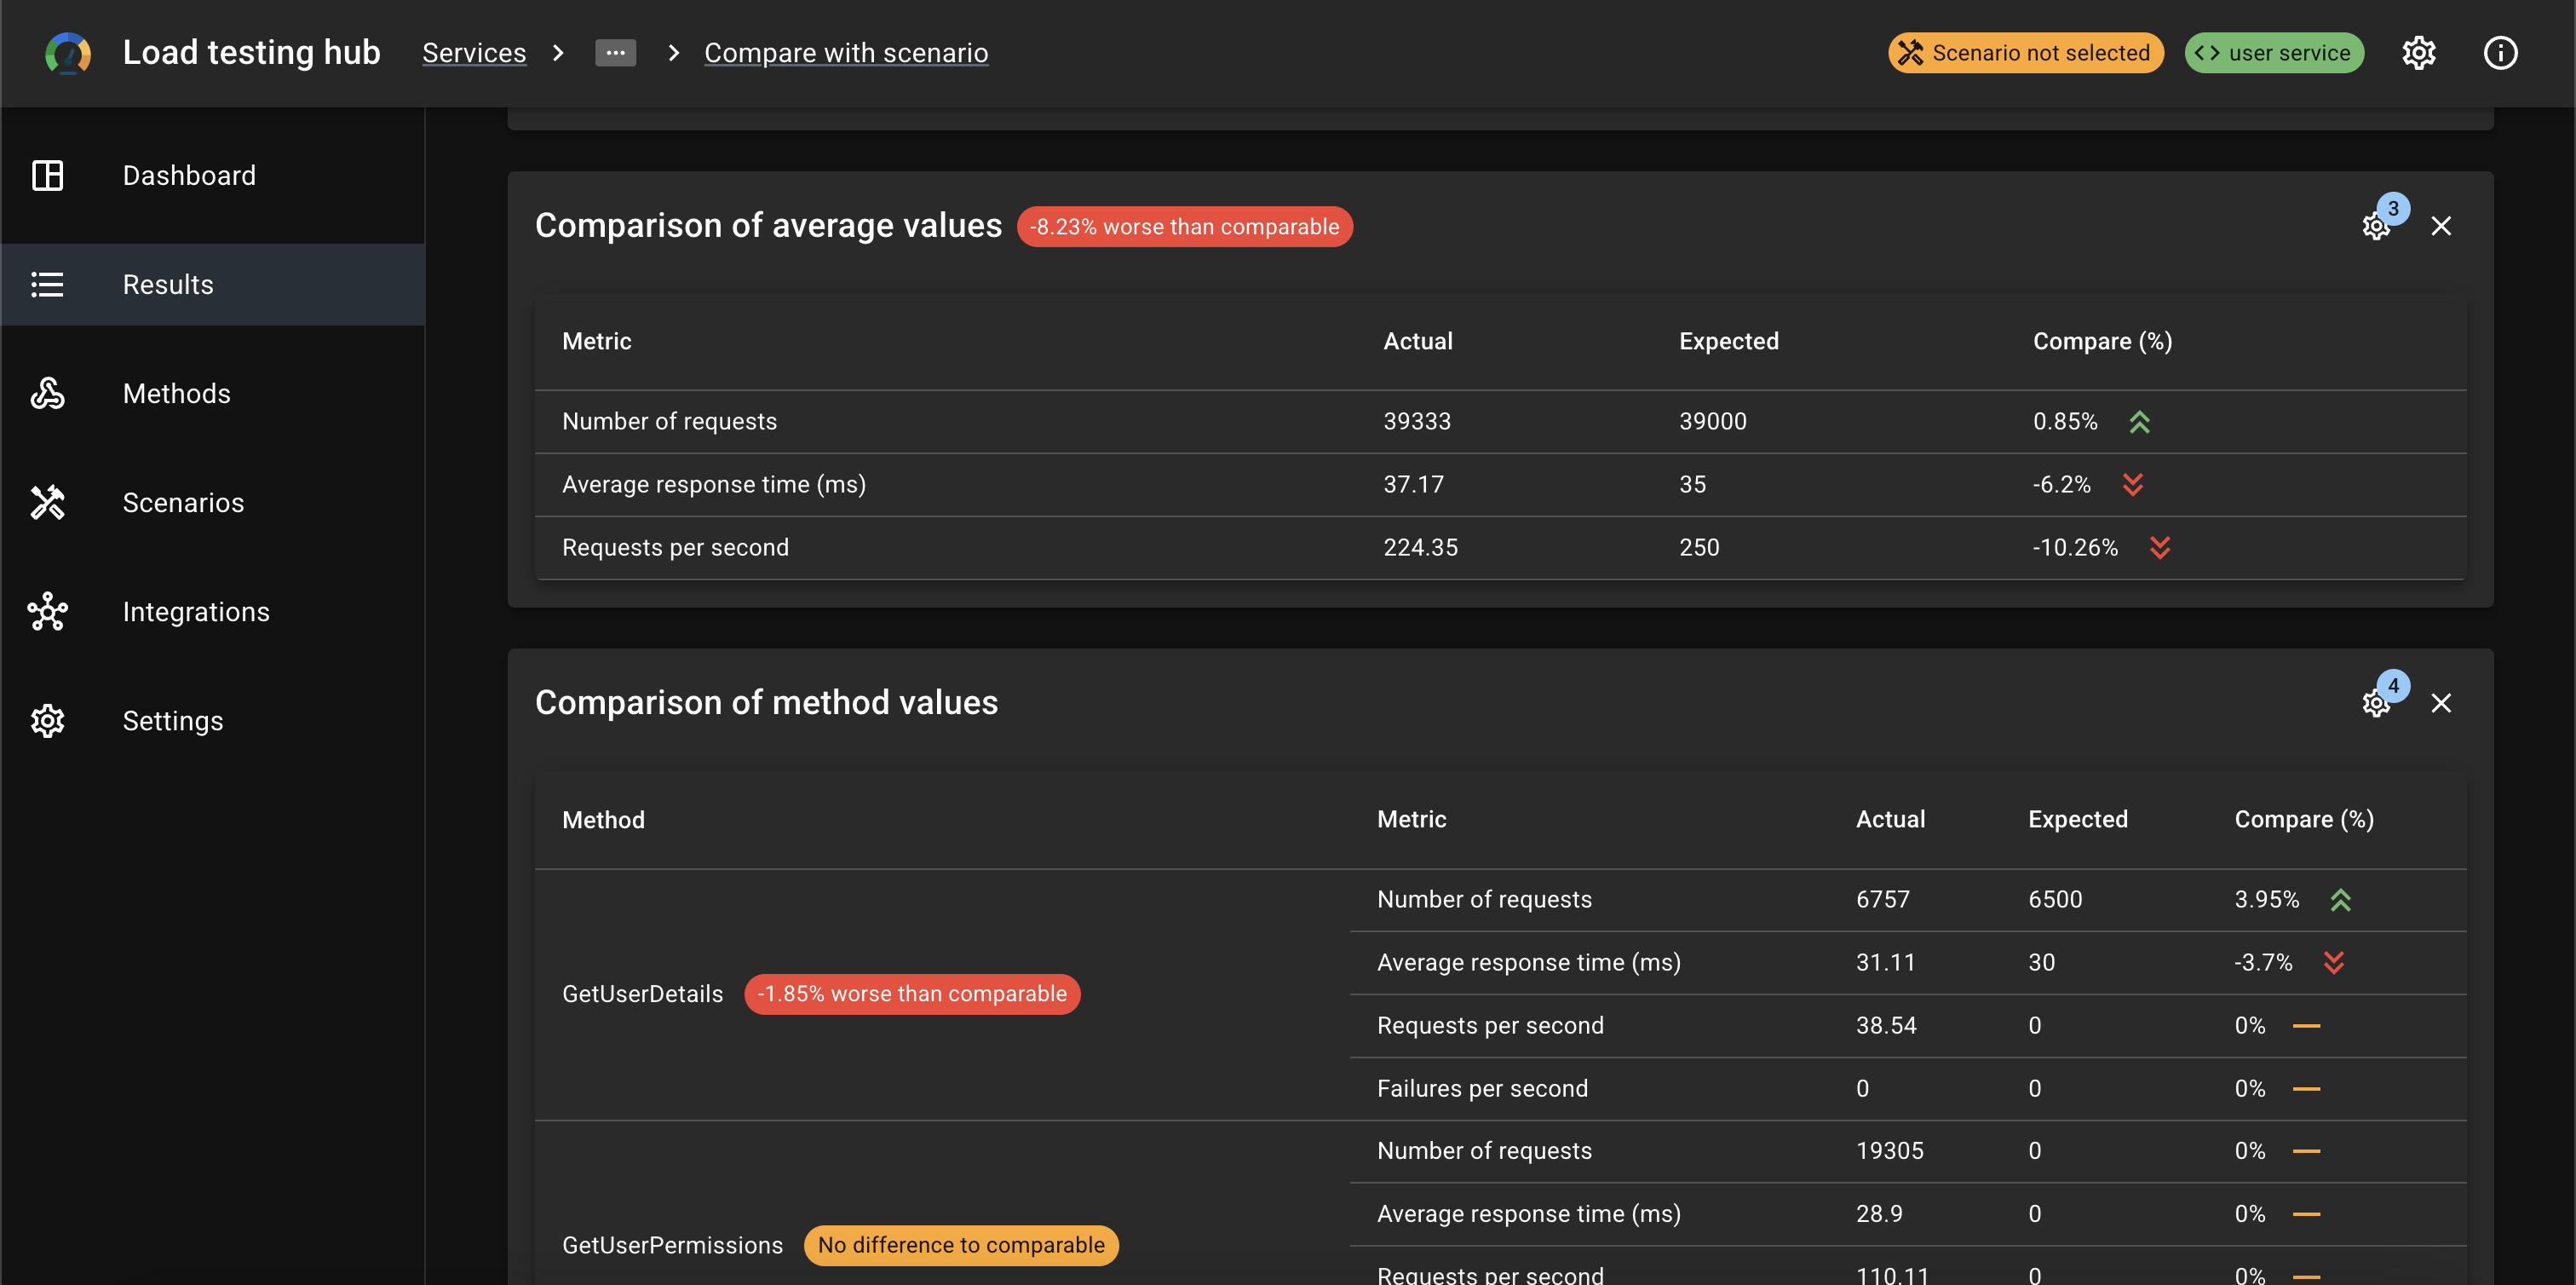Image resolution: width=2576 pixels, height=1285 pixels.
Task: Click the Results list icon in sidebar
Action: point(47,284)
